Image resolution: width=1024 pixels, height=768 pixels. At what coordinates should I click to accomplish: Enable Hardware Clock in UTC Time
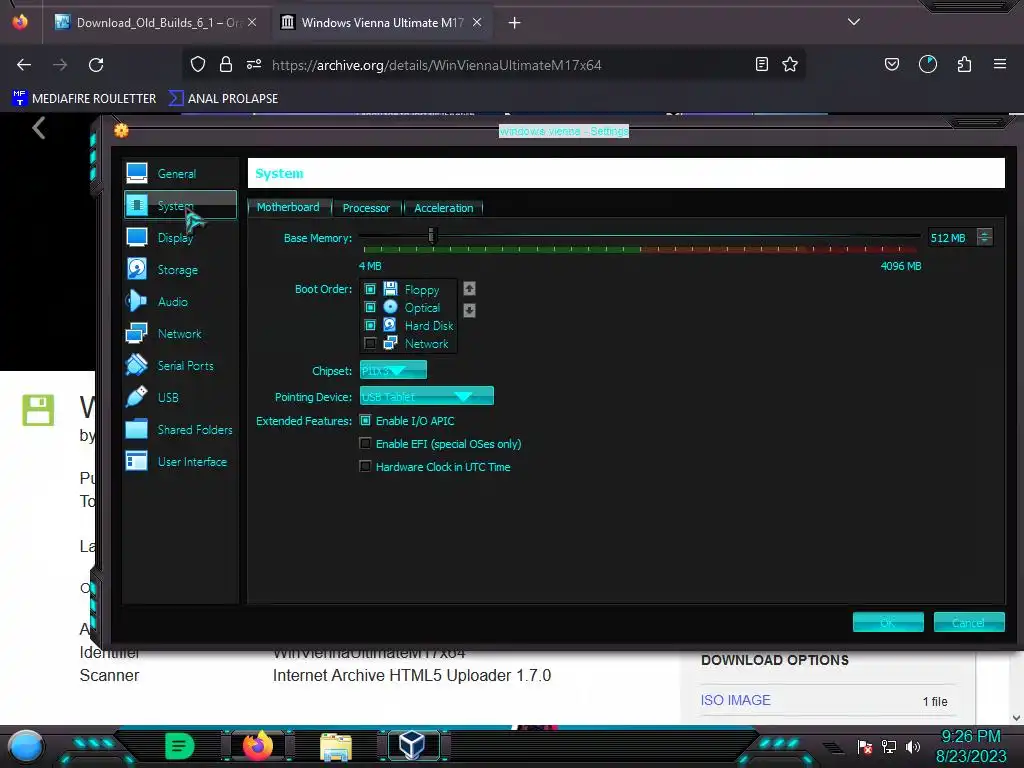tap(366, 466)
